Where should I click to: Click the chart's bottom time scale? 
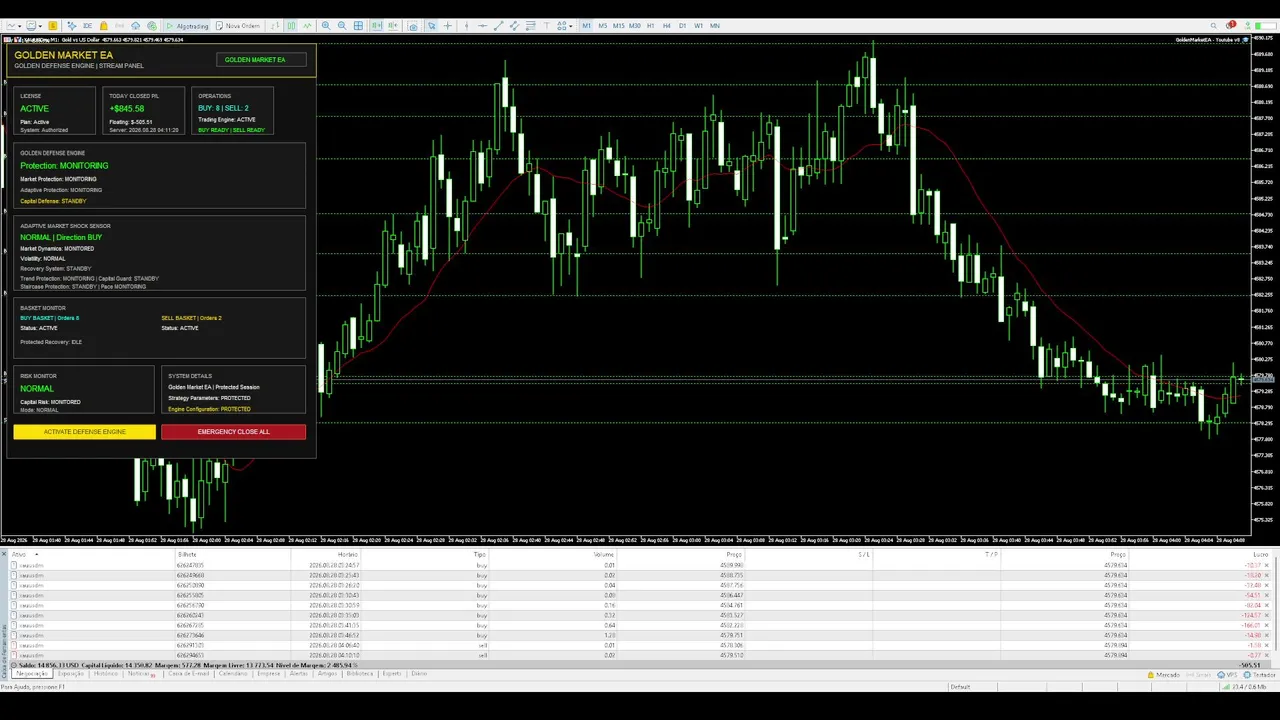click(x=625, y=541)
